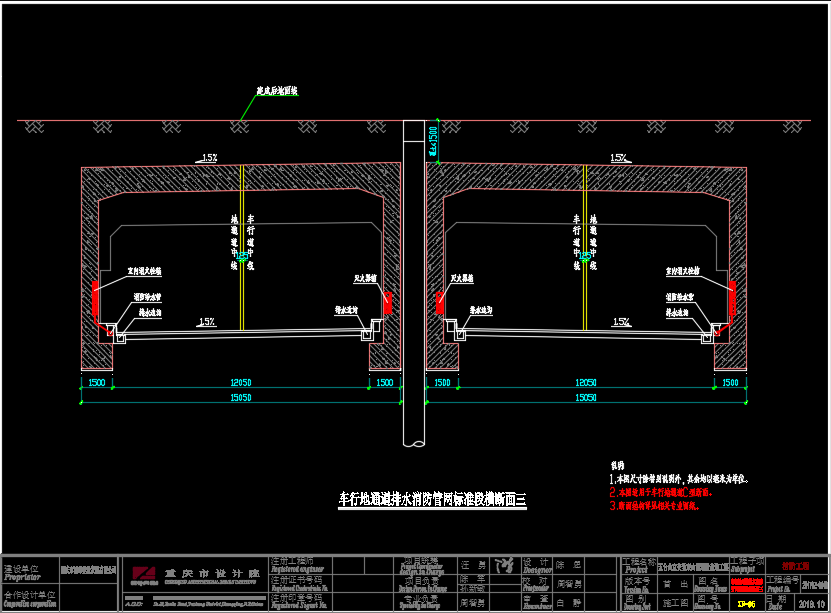Click the 15050 overall dimension of right tunnel
Viewport: 831px width, 613px height.
point(586,397)
